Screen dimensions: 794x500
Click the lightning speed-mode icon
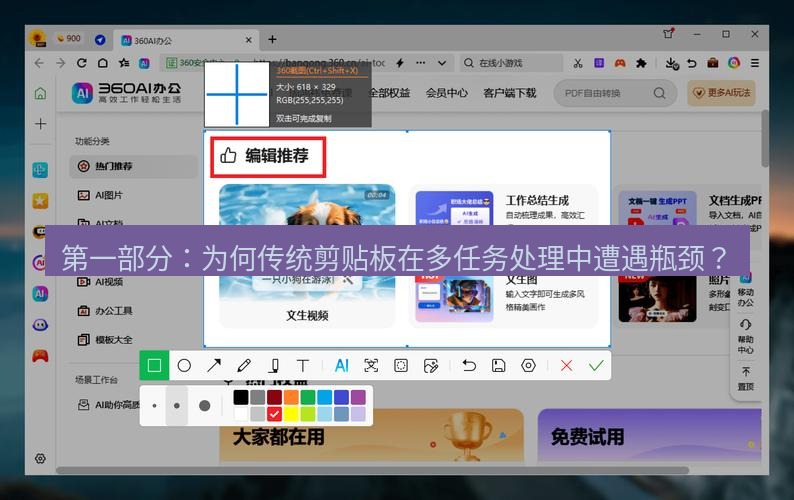click(400, 63)
